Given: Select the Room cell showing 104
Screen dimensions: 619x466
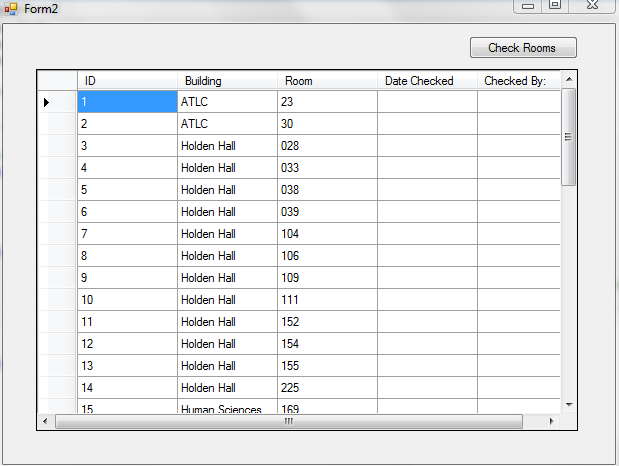Looking at the screenshot, I should (327, 234).
